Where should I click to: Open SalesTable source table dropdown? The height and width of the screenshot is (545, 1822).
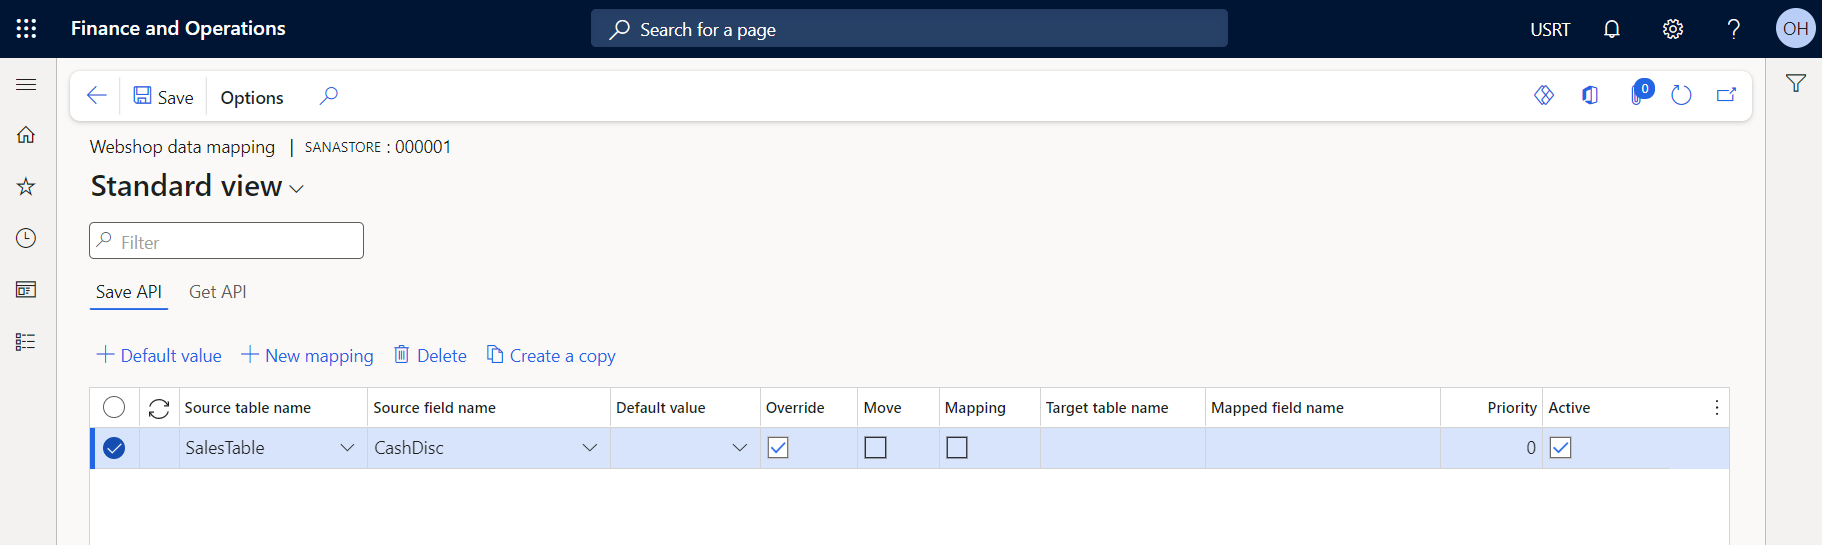pos(347,448)
